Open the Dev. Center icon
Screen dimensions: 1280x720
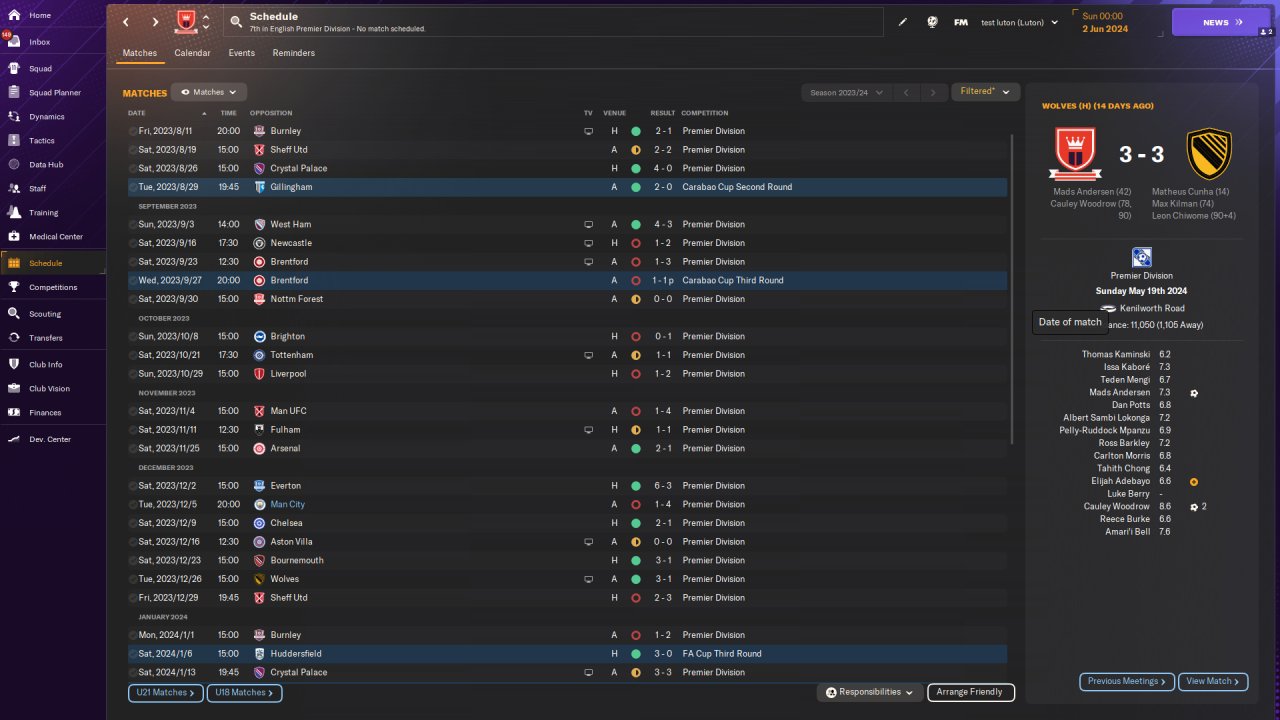tap(13, 439)
